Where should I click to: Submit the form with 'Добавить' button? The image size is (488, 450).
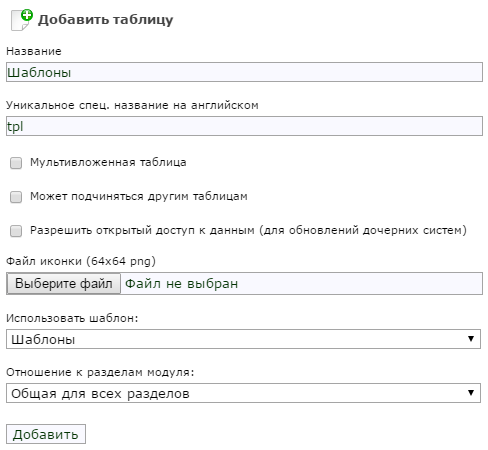point(46,434)
